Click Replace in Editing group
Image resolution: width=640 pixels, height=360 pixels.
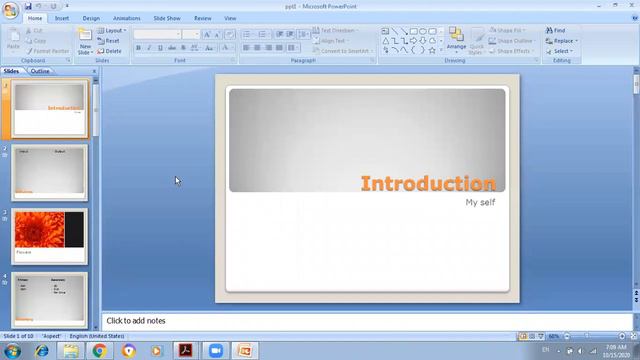click(x=562, y=41)
